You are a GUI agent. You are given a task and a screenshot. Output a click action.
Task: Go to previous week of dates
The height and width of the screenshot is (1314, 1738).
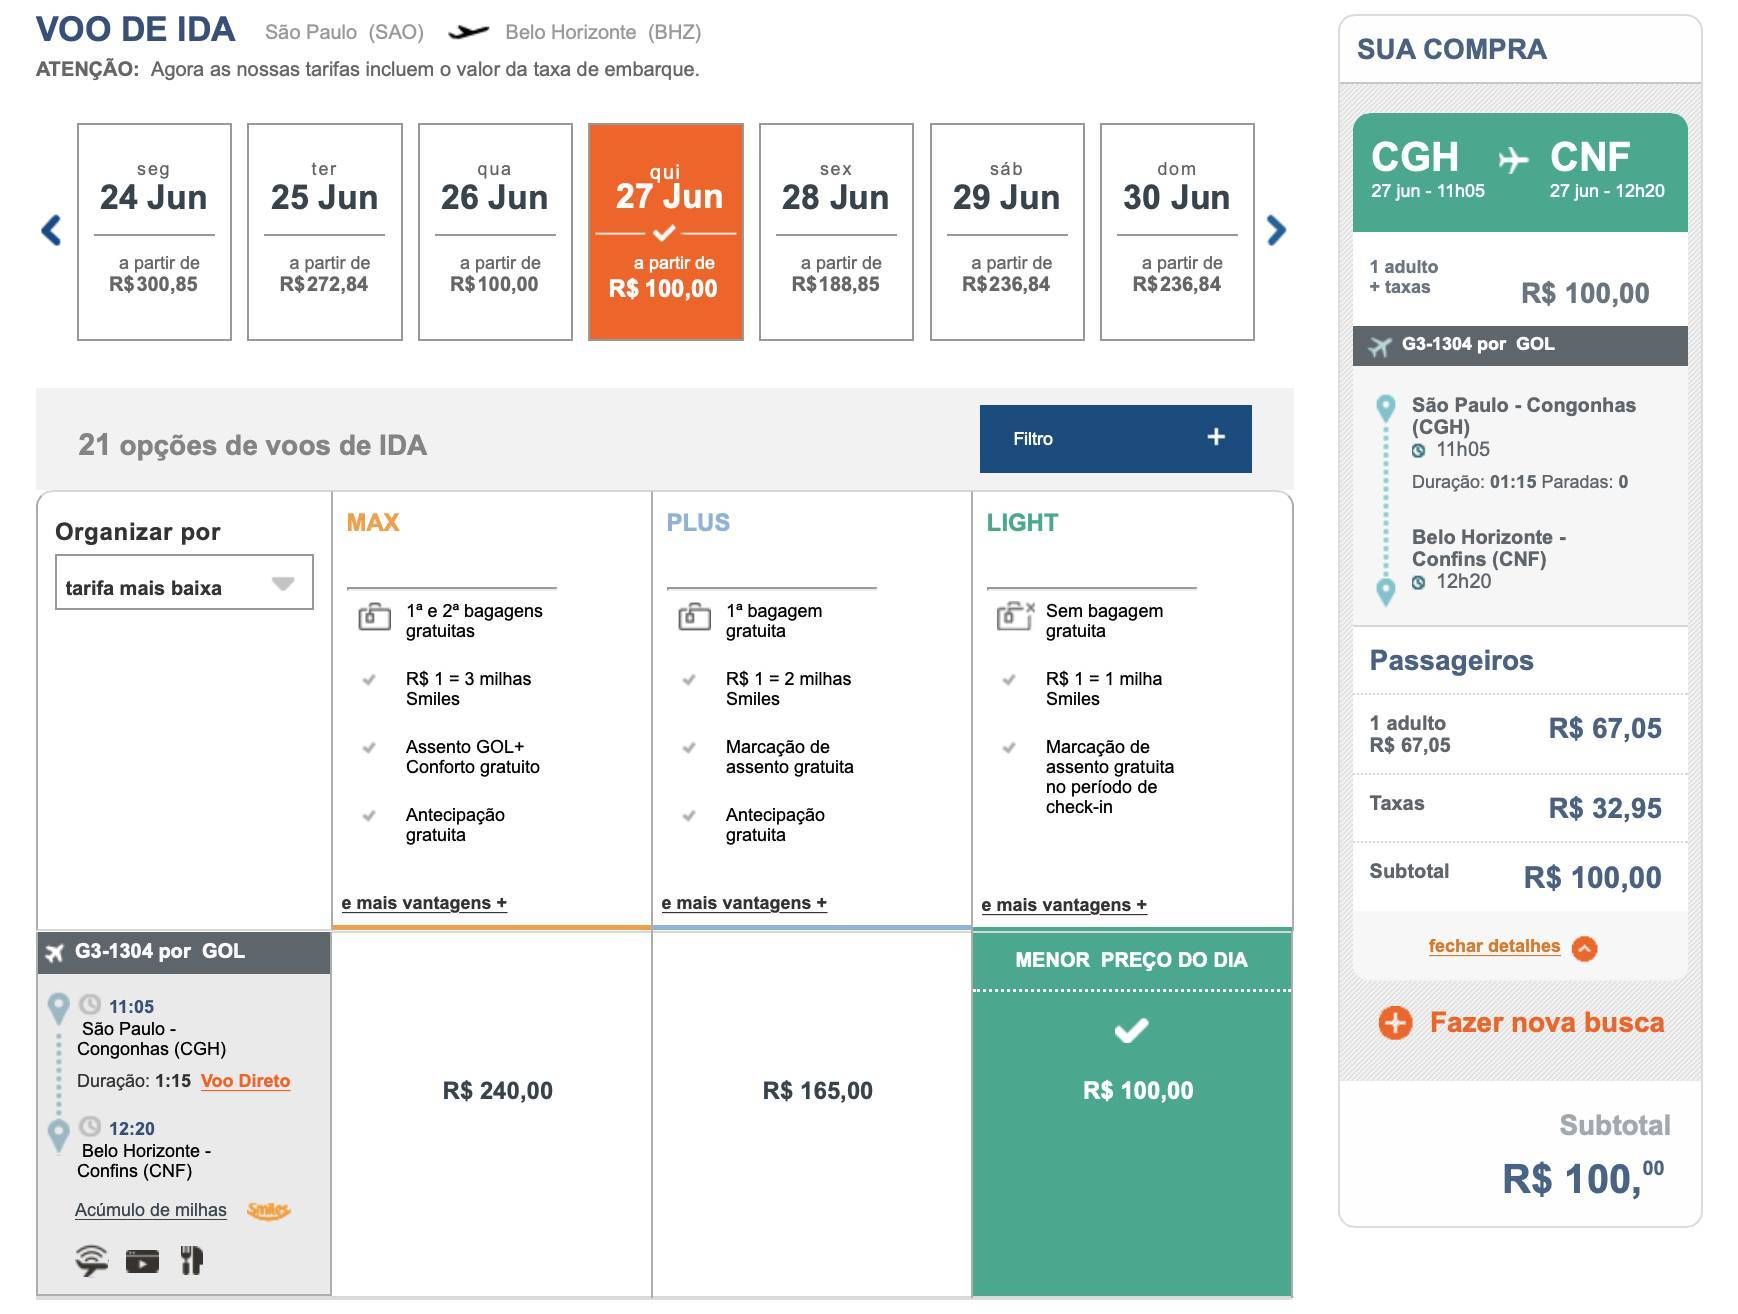[51, 231]
